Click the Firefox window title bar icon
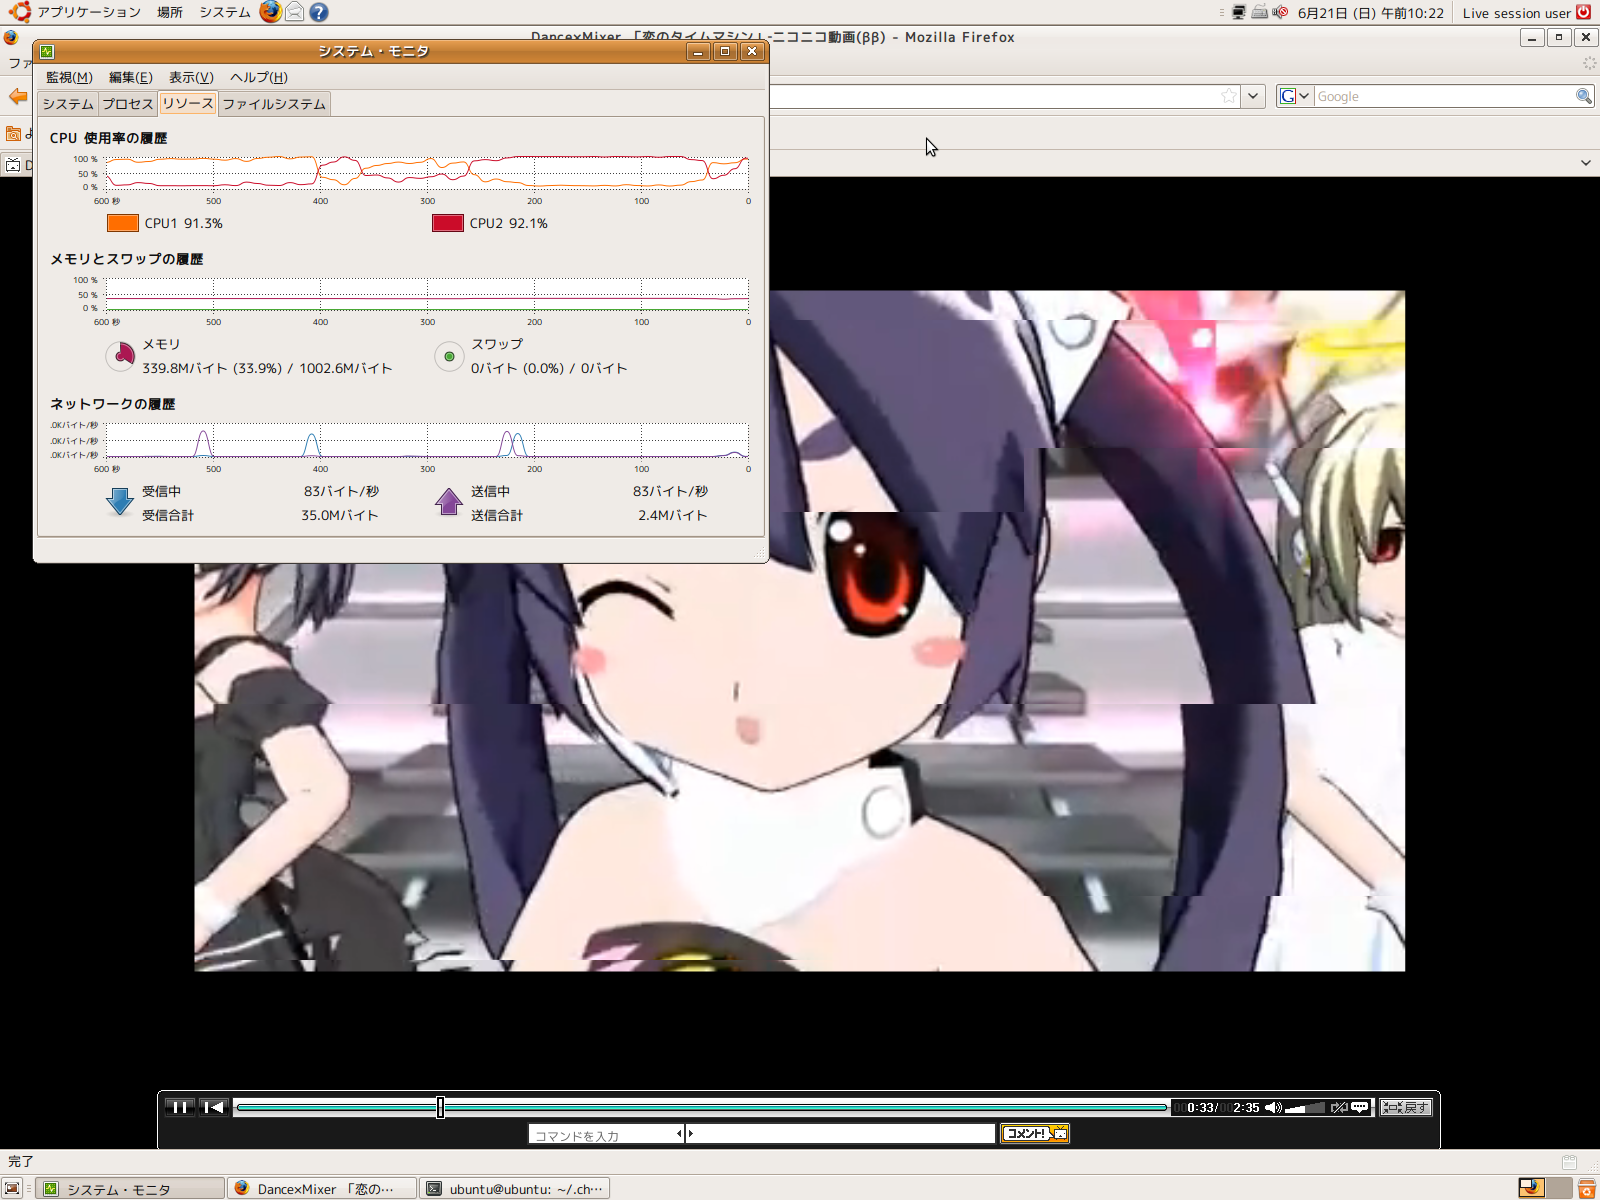 (11, 37)
